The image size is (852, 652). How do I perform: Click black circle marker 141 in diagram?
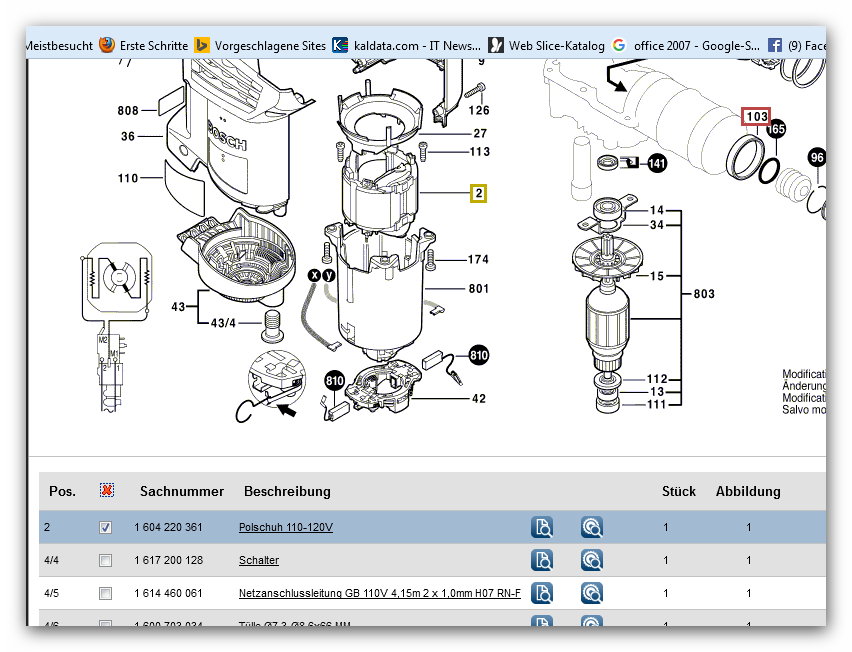[x=657, y=163]
